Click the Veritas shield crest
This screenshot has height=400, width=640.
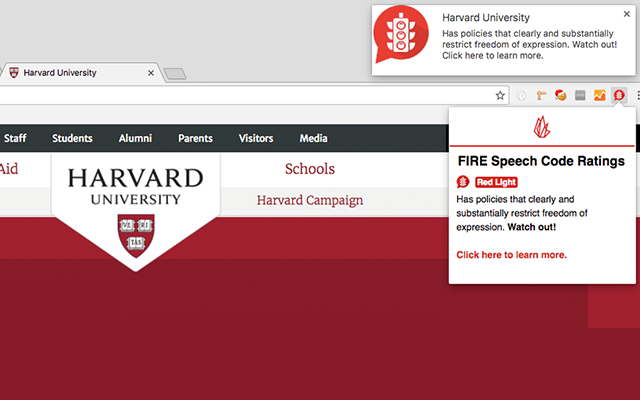(136, 236)
